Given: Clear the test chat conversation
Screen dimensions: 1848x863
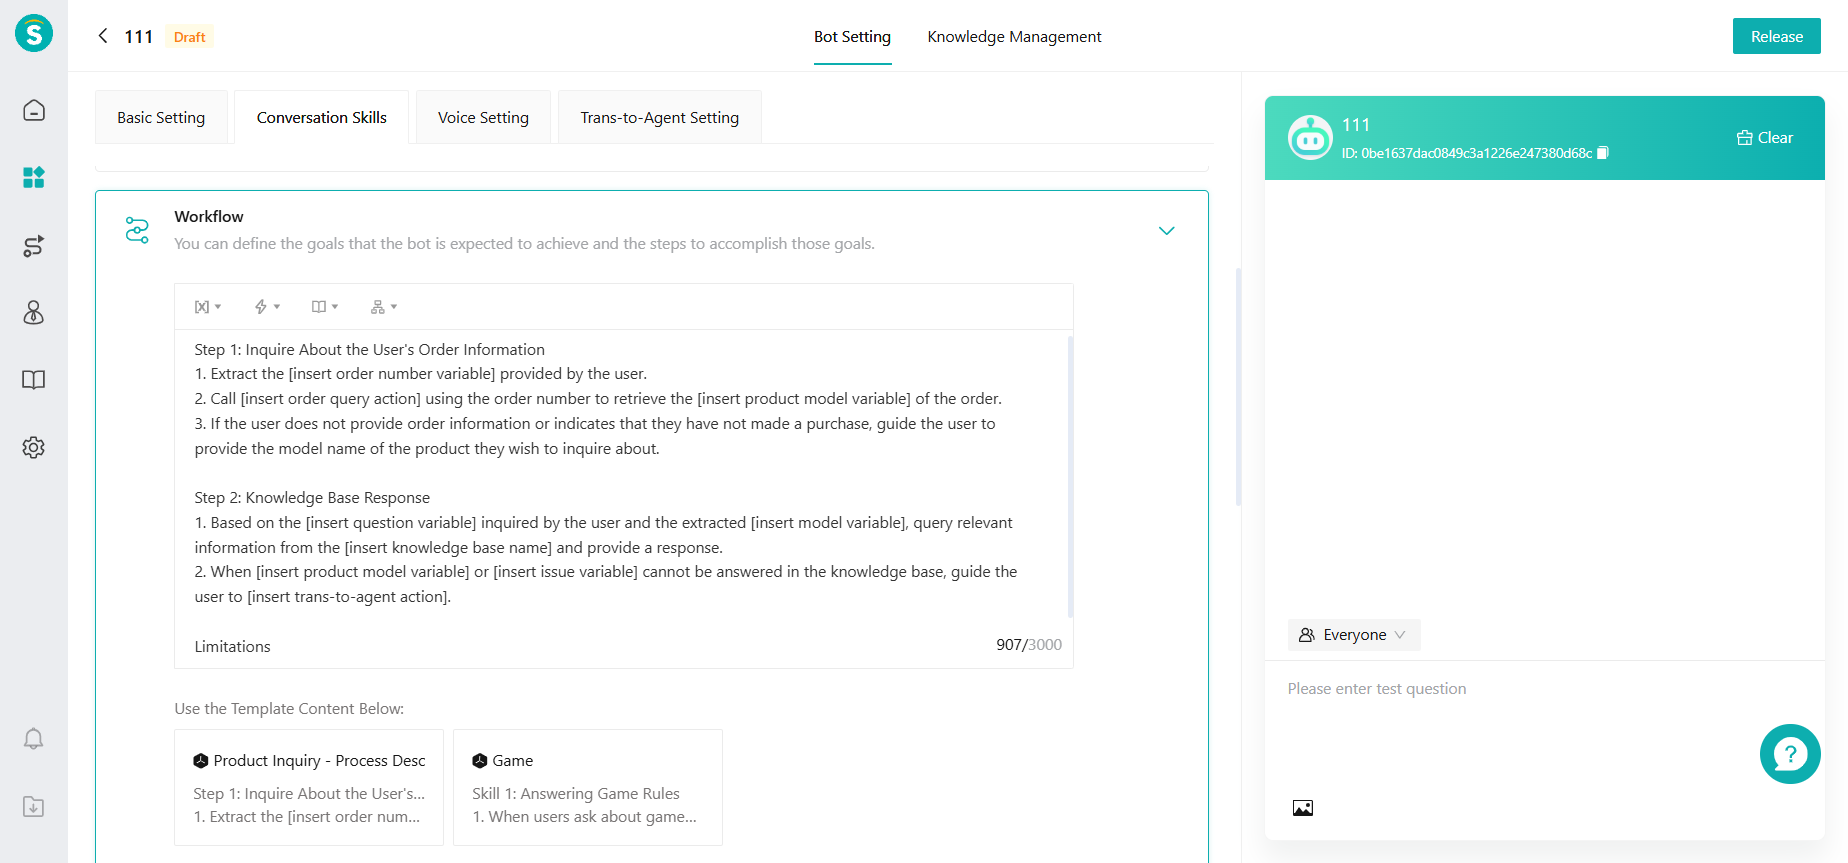Looking at the screenshot, I should click(1765, 138).
